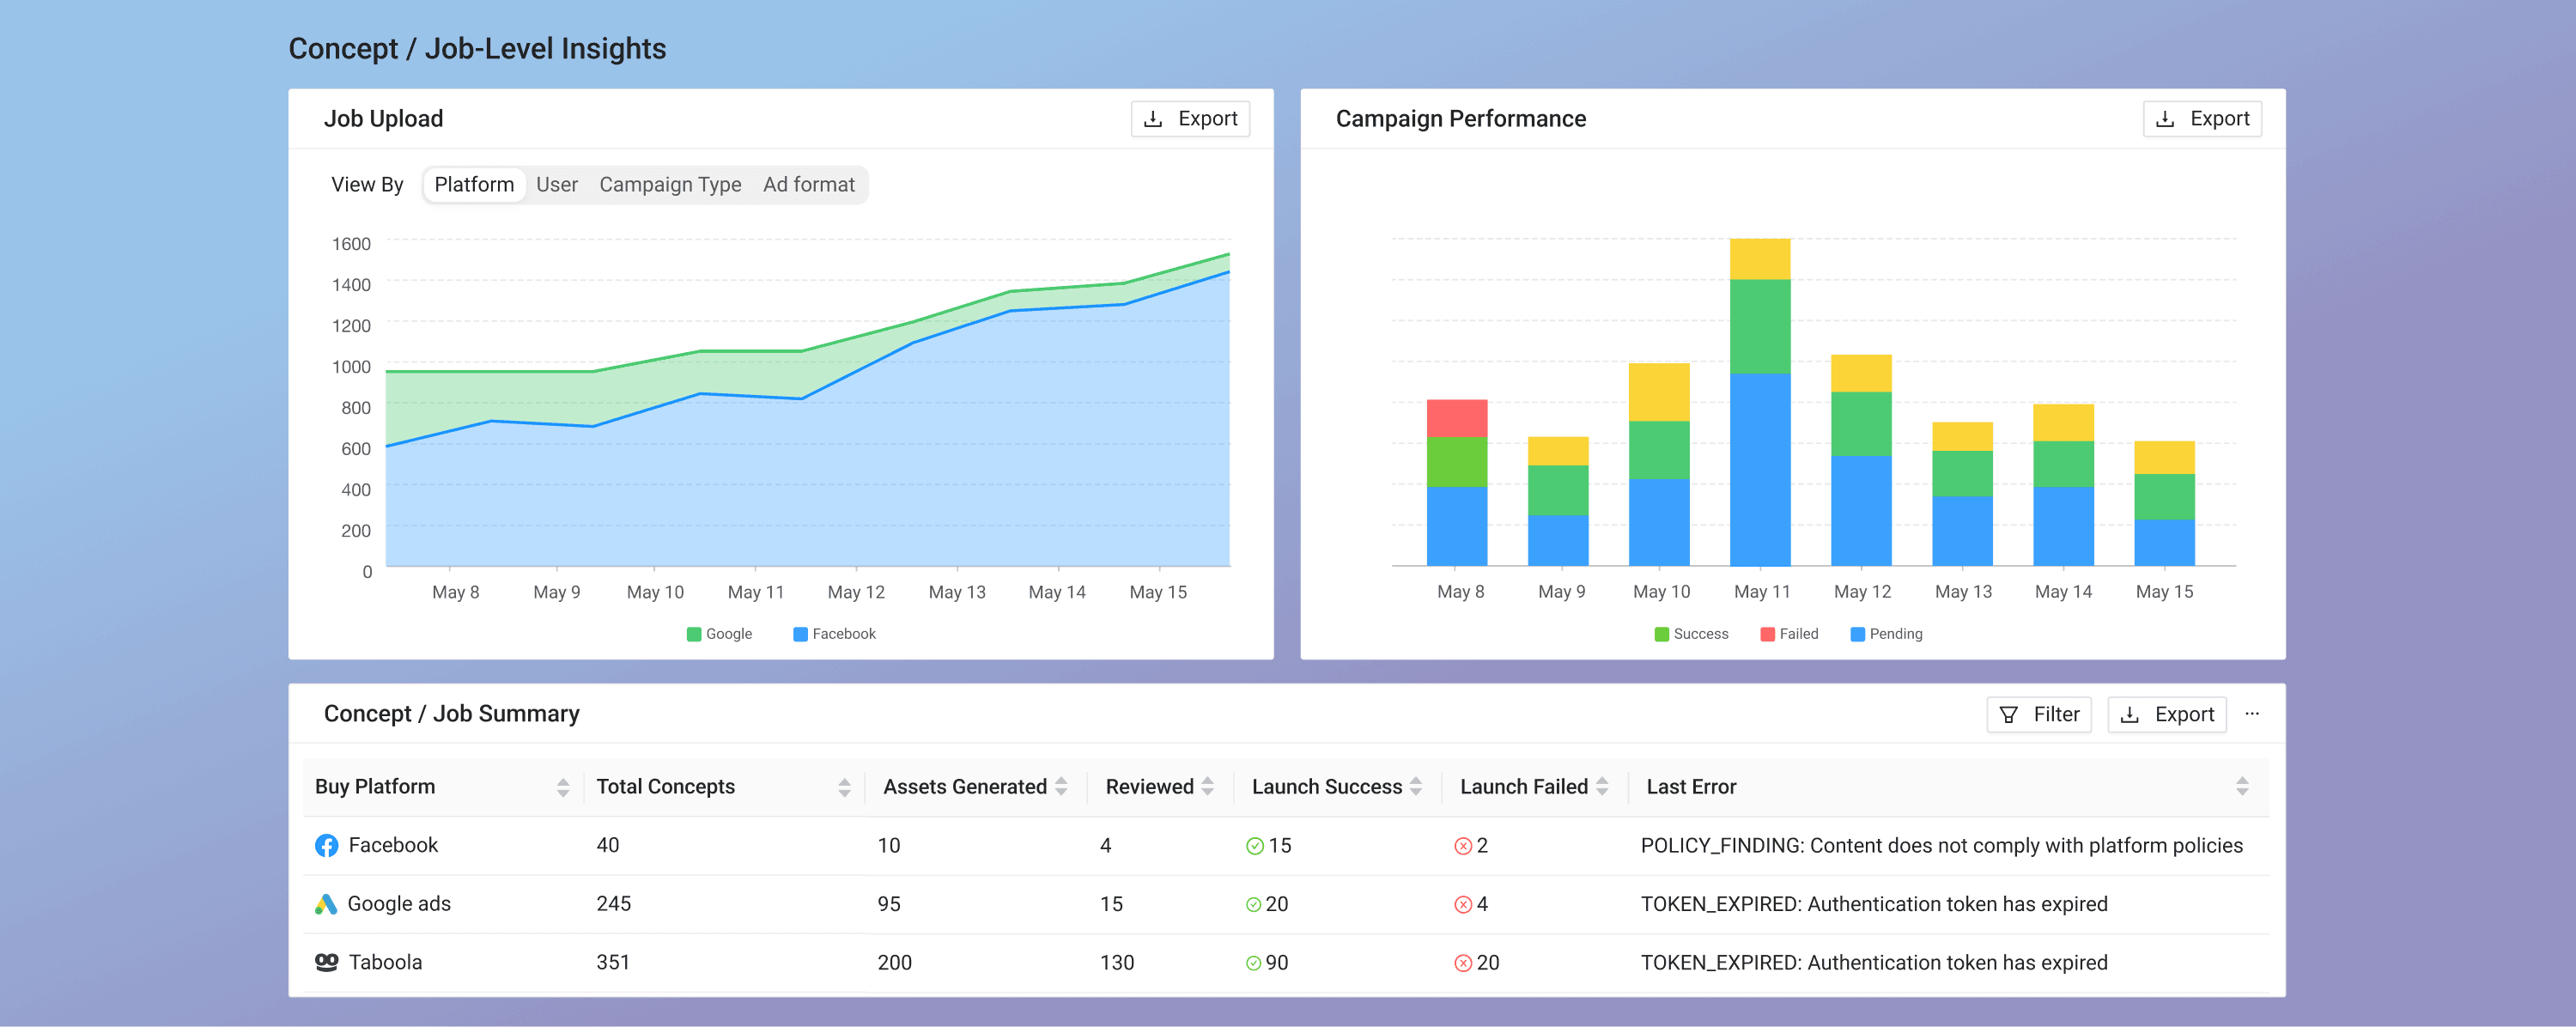Export the Job Upload chart

pos(1190,119)
